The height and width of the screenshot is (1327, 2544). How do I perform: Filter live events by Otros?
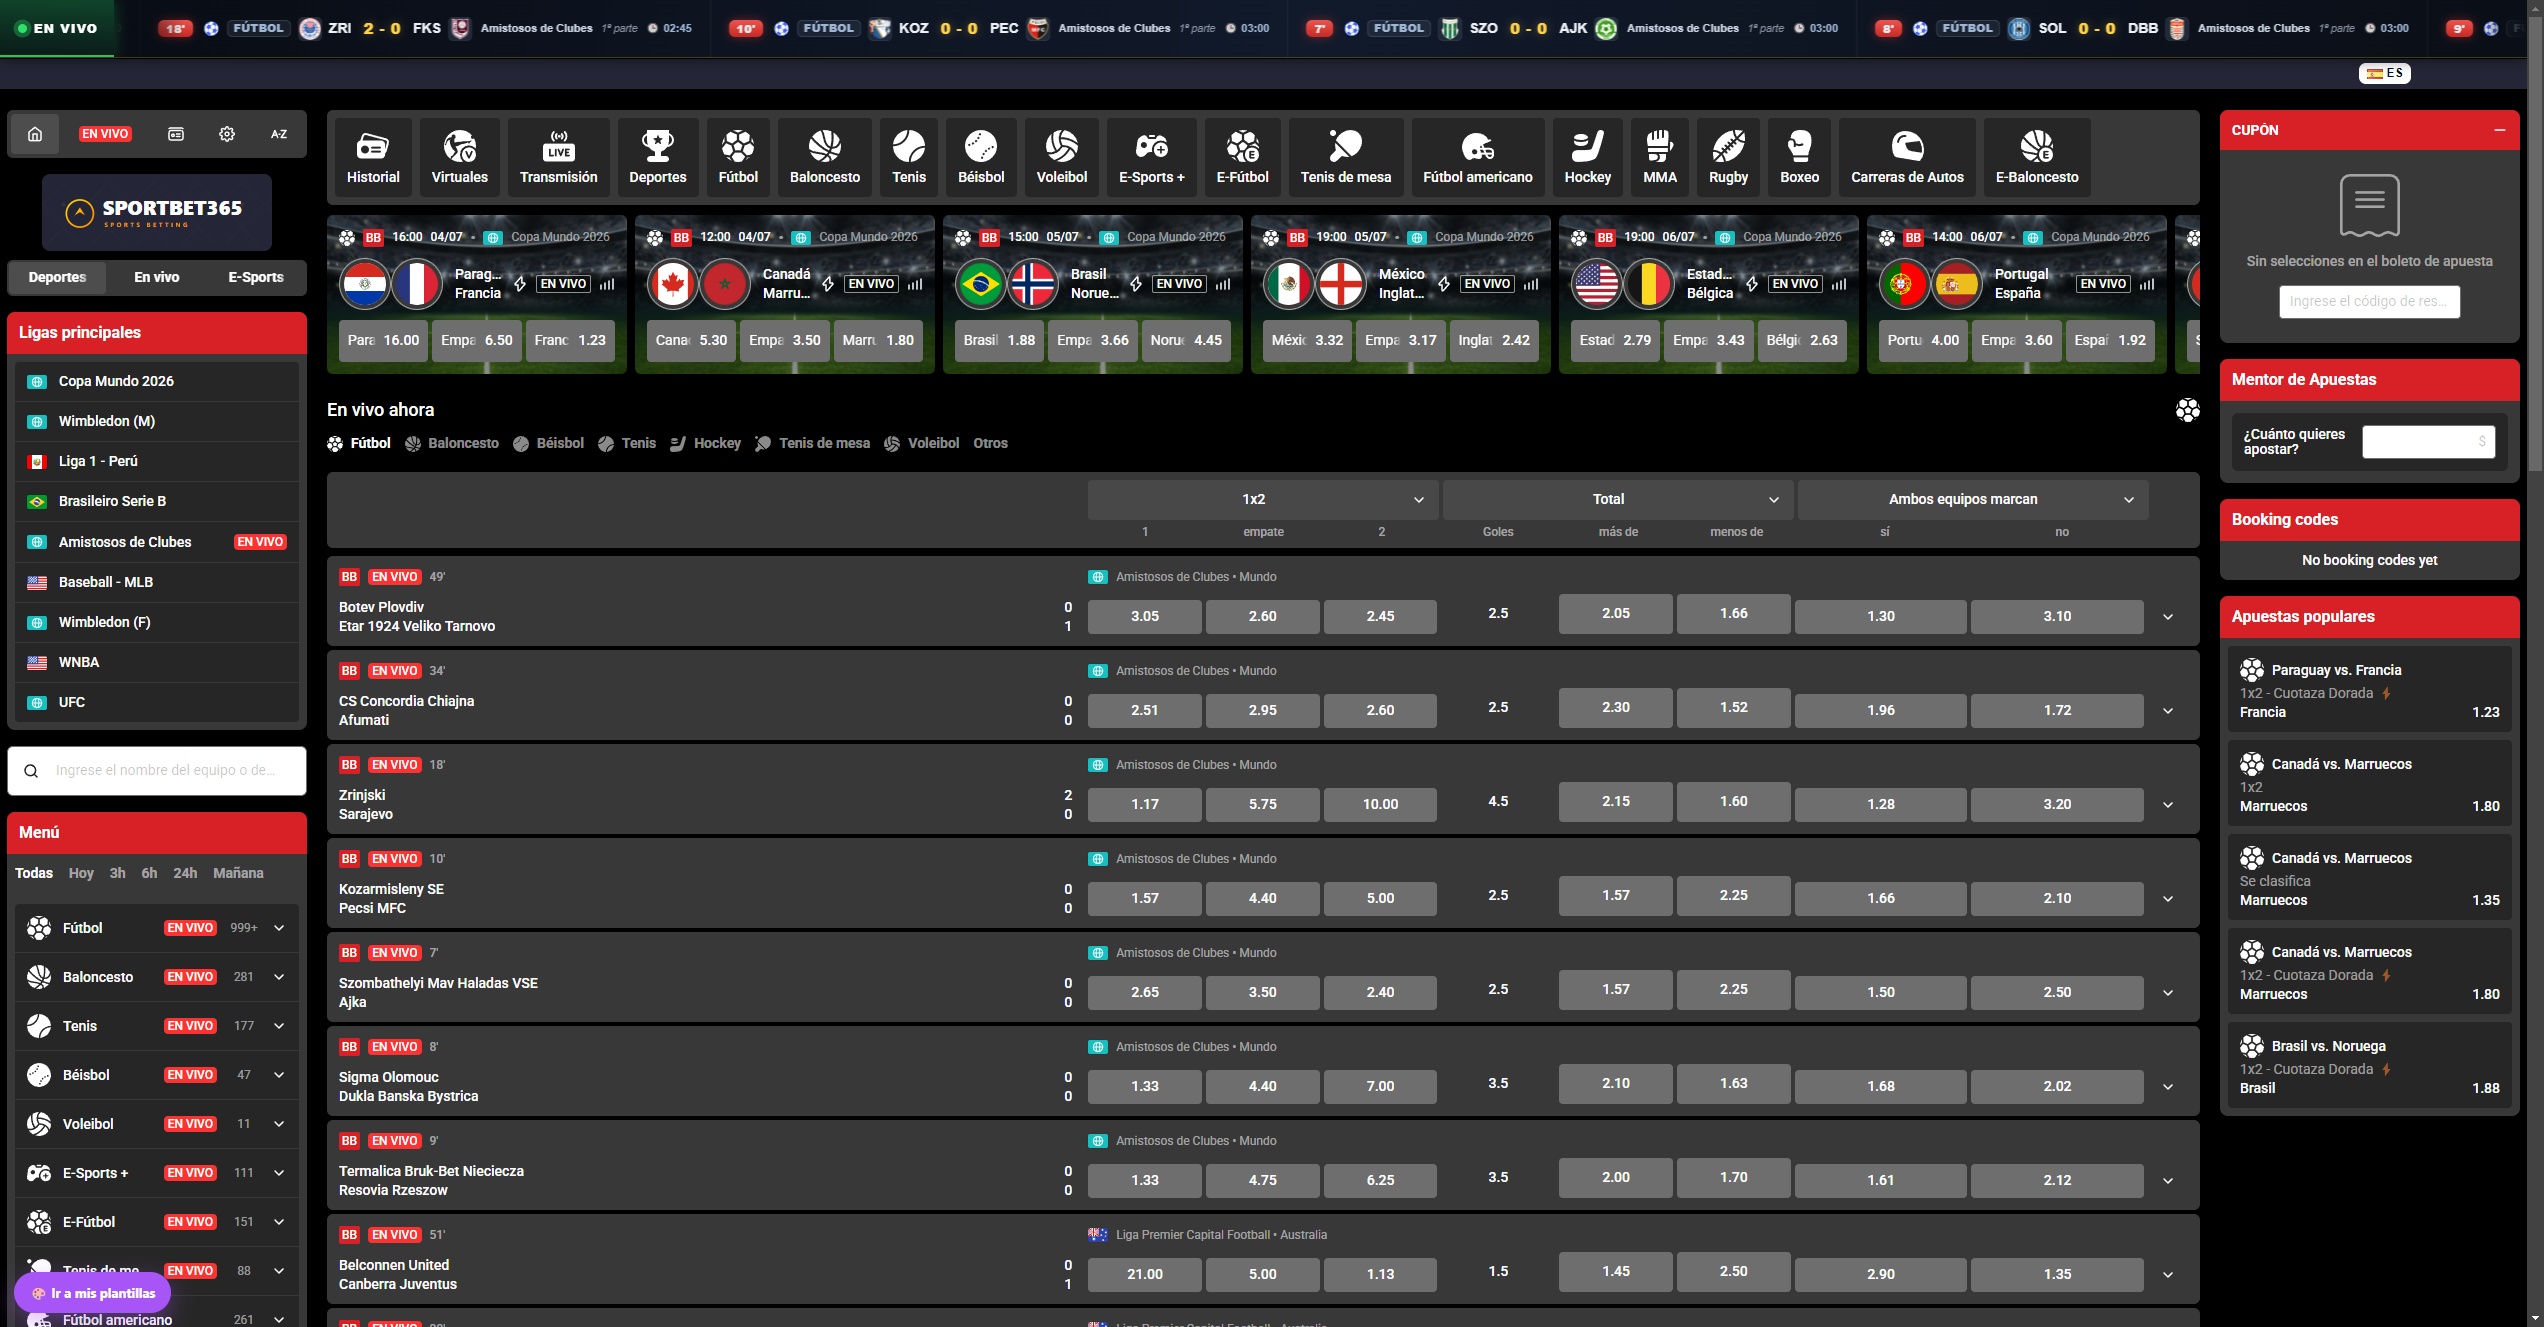point(990,443)
